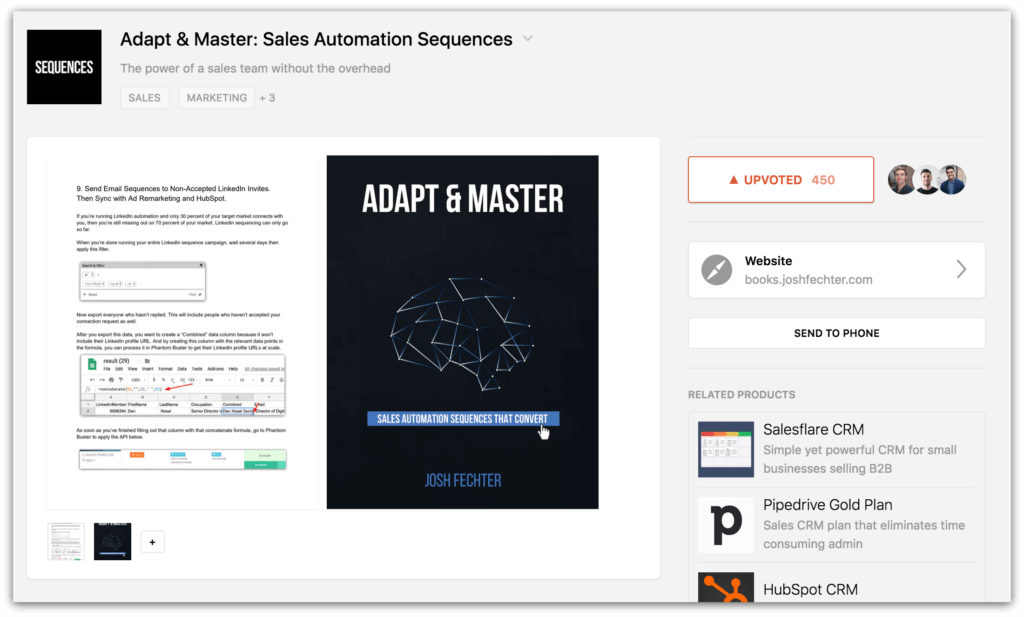The width and height of the screenshot is (1024, 617).
Task: Click the RELATED PRODUCTS heading
Action: pos(741,395)
